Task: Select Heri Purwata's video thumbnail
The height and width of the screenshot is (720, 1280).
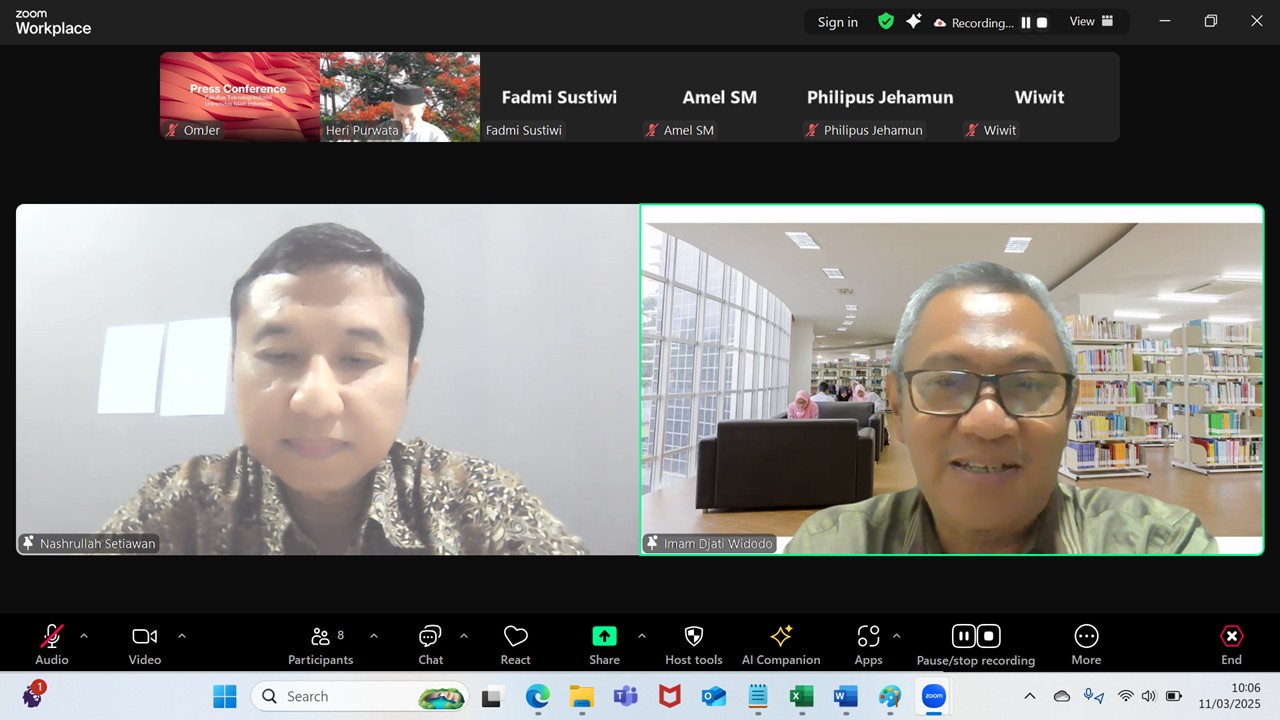Action: tap(400, 97)
